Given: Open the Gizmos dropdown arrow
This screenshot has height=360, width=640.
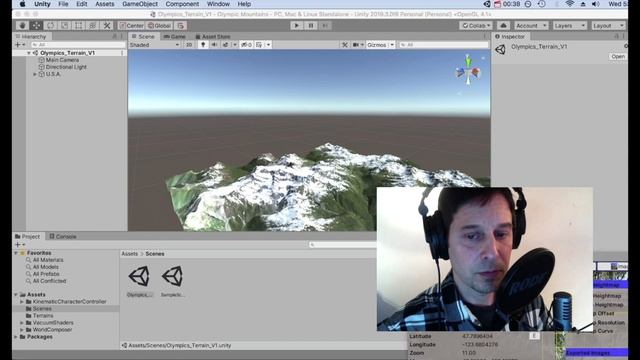Looking at the screenshot, I should pyautogui.click(x=392, y=45).
